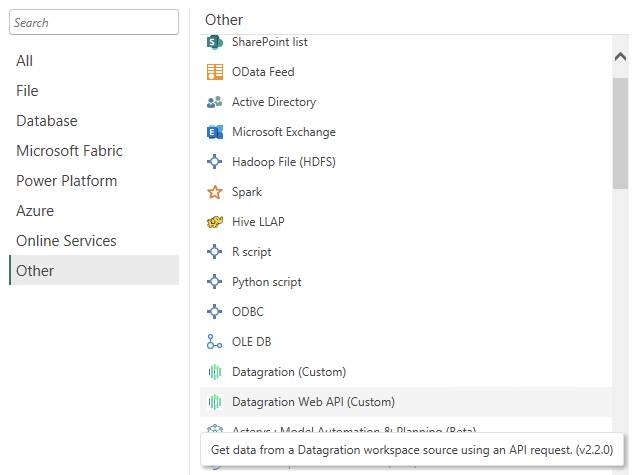Click the SharePoint list connector icon
This screenshot has height=475, width=637.
point(214,42)
